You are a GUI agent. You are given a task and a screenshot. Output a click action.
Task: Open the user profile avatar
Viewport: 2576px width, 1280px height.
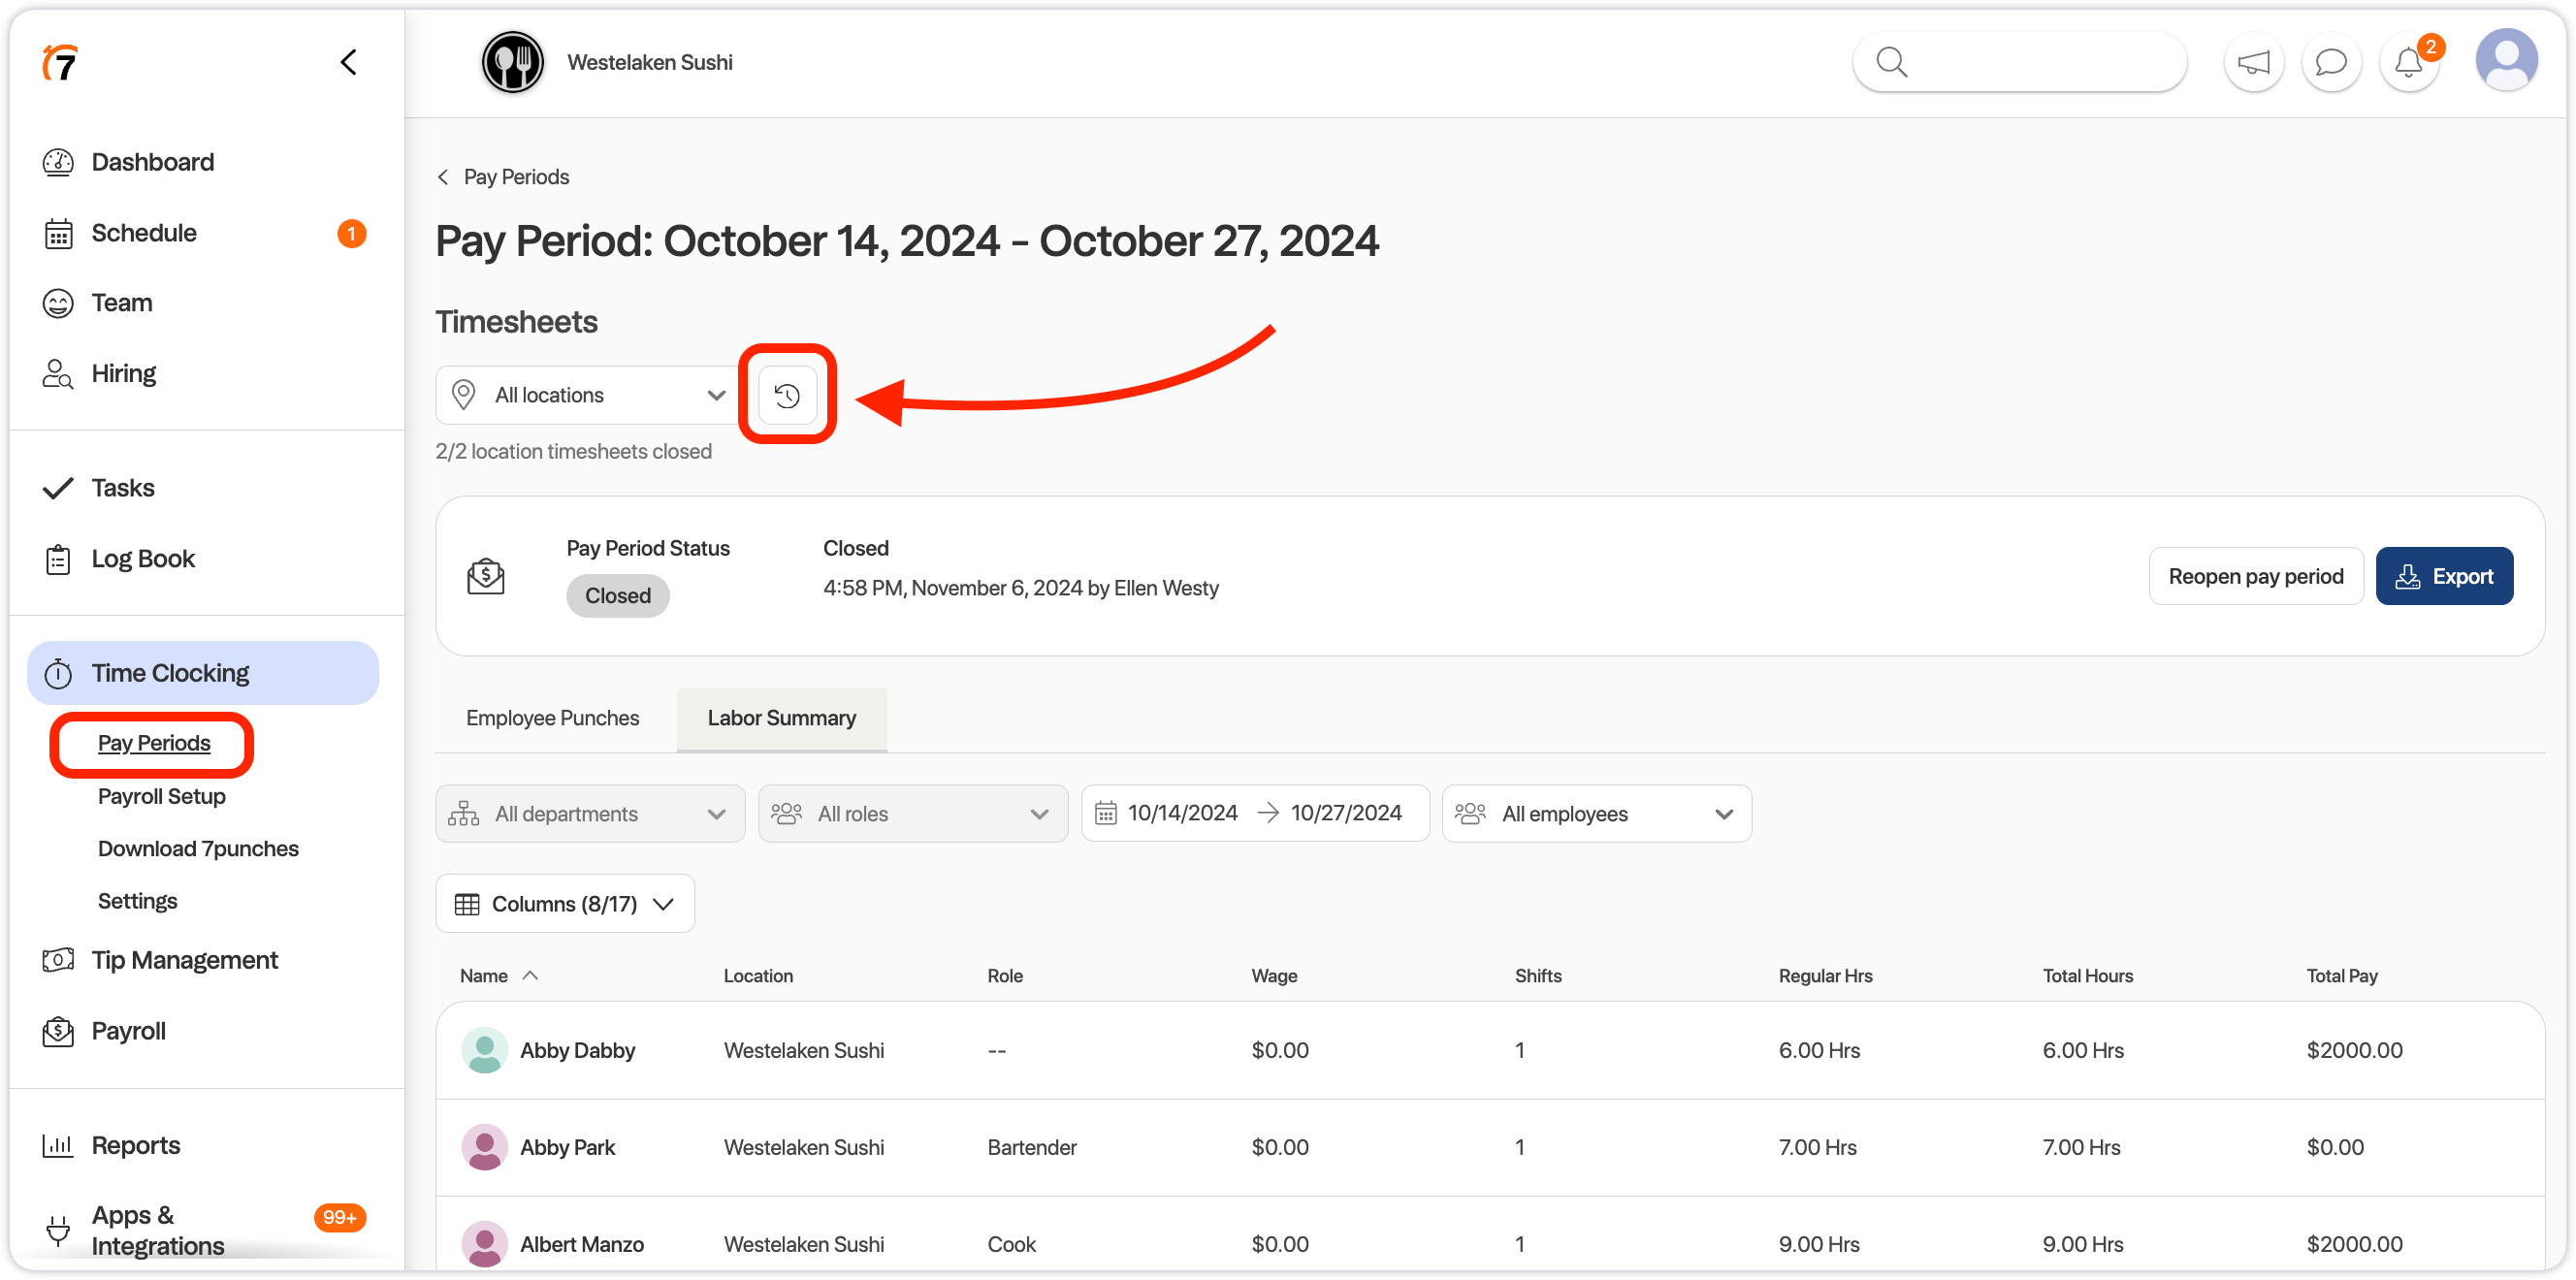[2505, 61]
